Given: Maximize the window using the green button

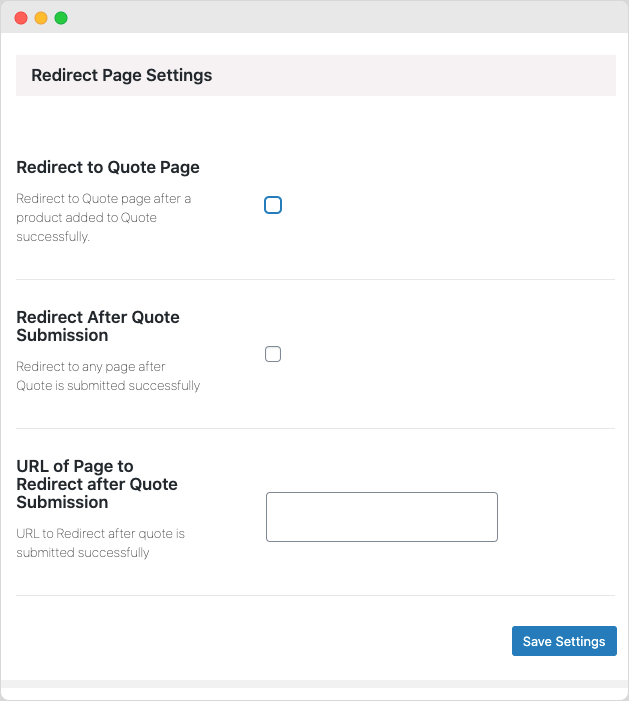Looking at the screenshot, I should [x=61, y=18].
